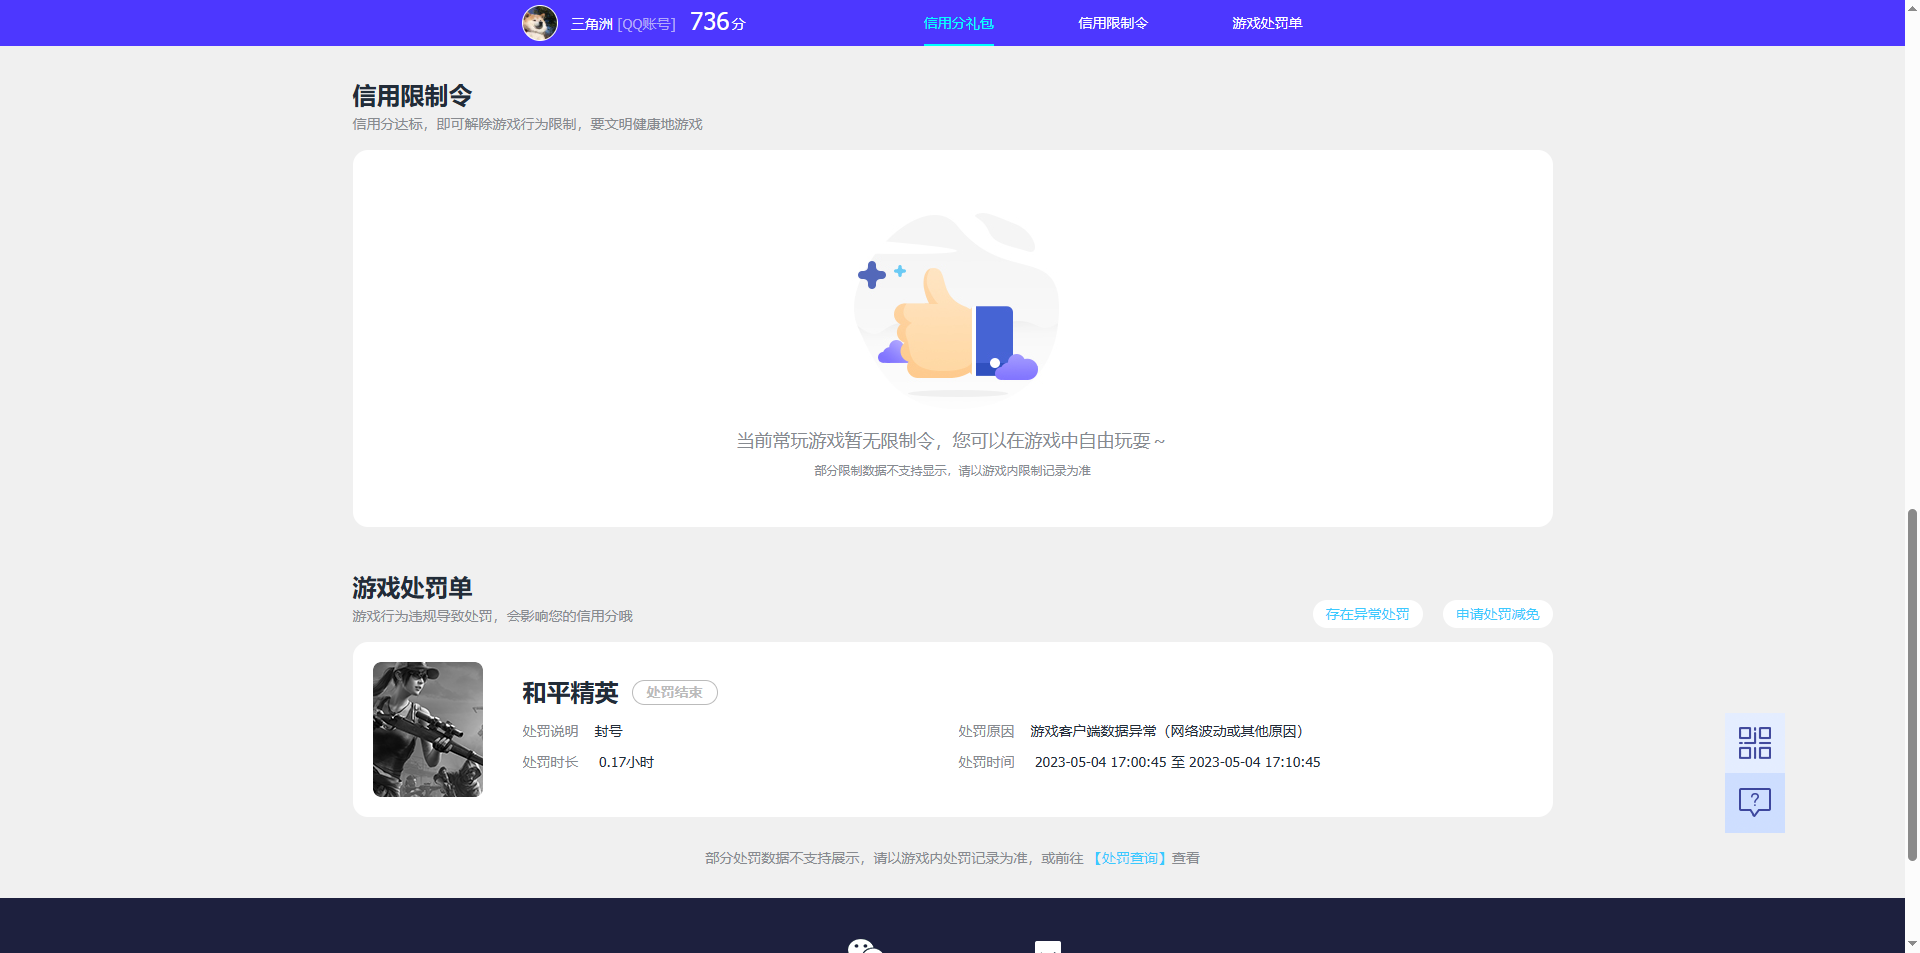Switch to the 信用限制令 tab

tap(1113, 23)
